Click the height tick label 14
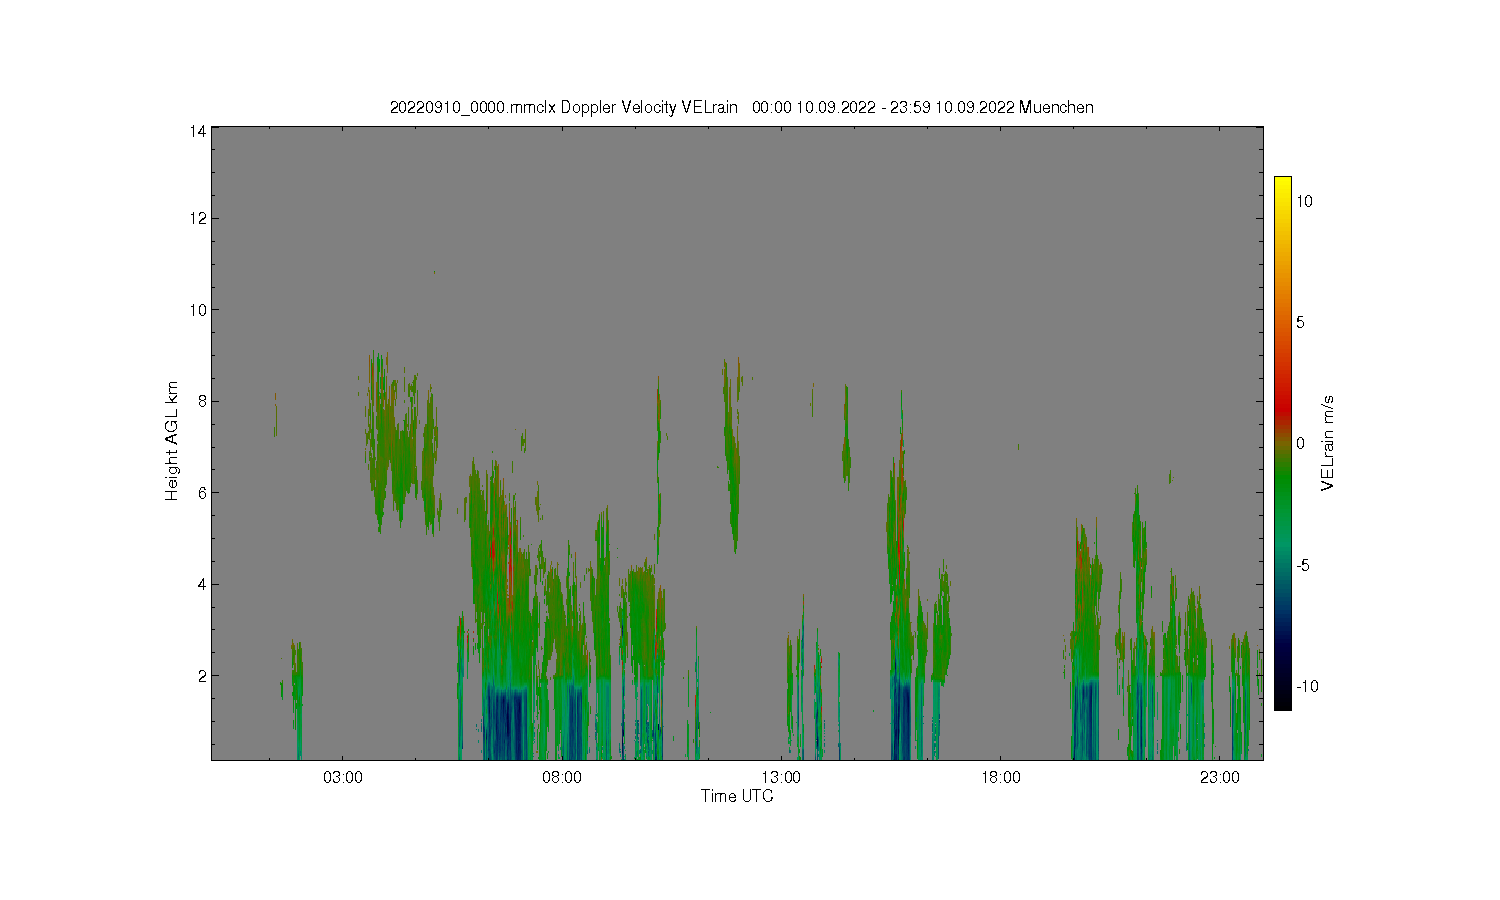Viewport: 1500px width, 900px height. (x=198, y=130)
